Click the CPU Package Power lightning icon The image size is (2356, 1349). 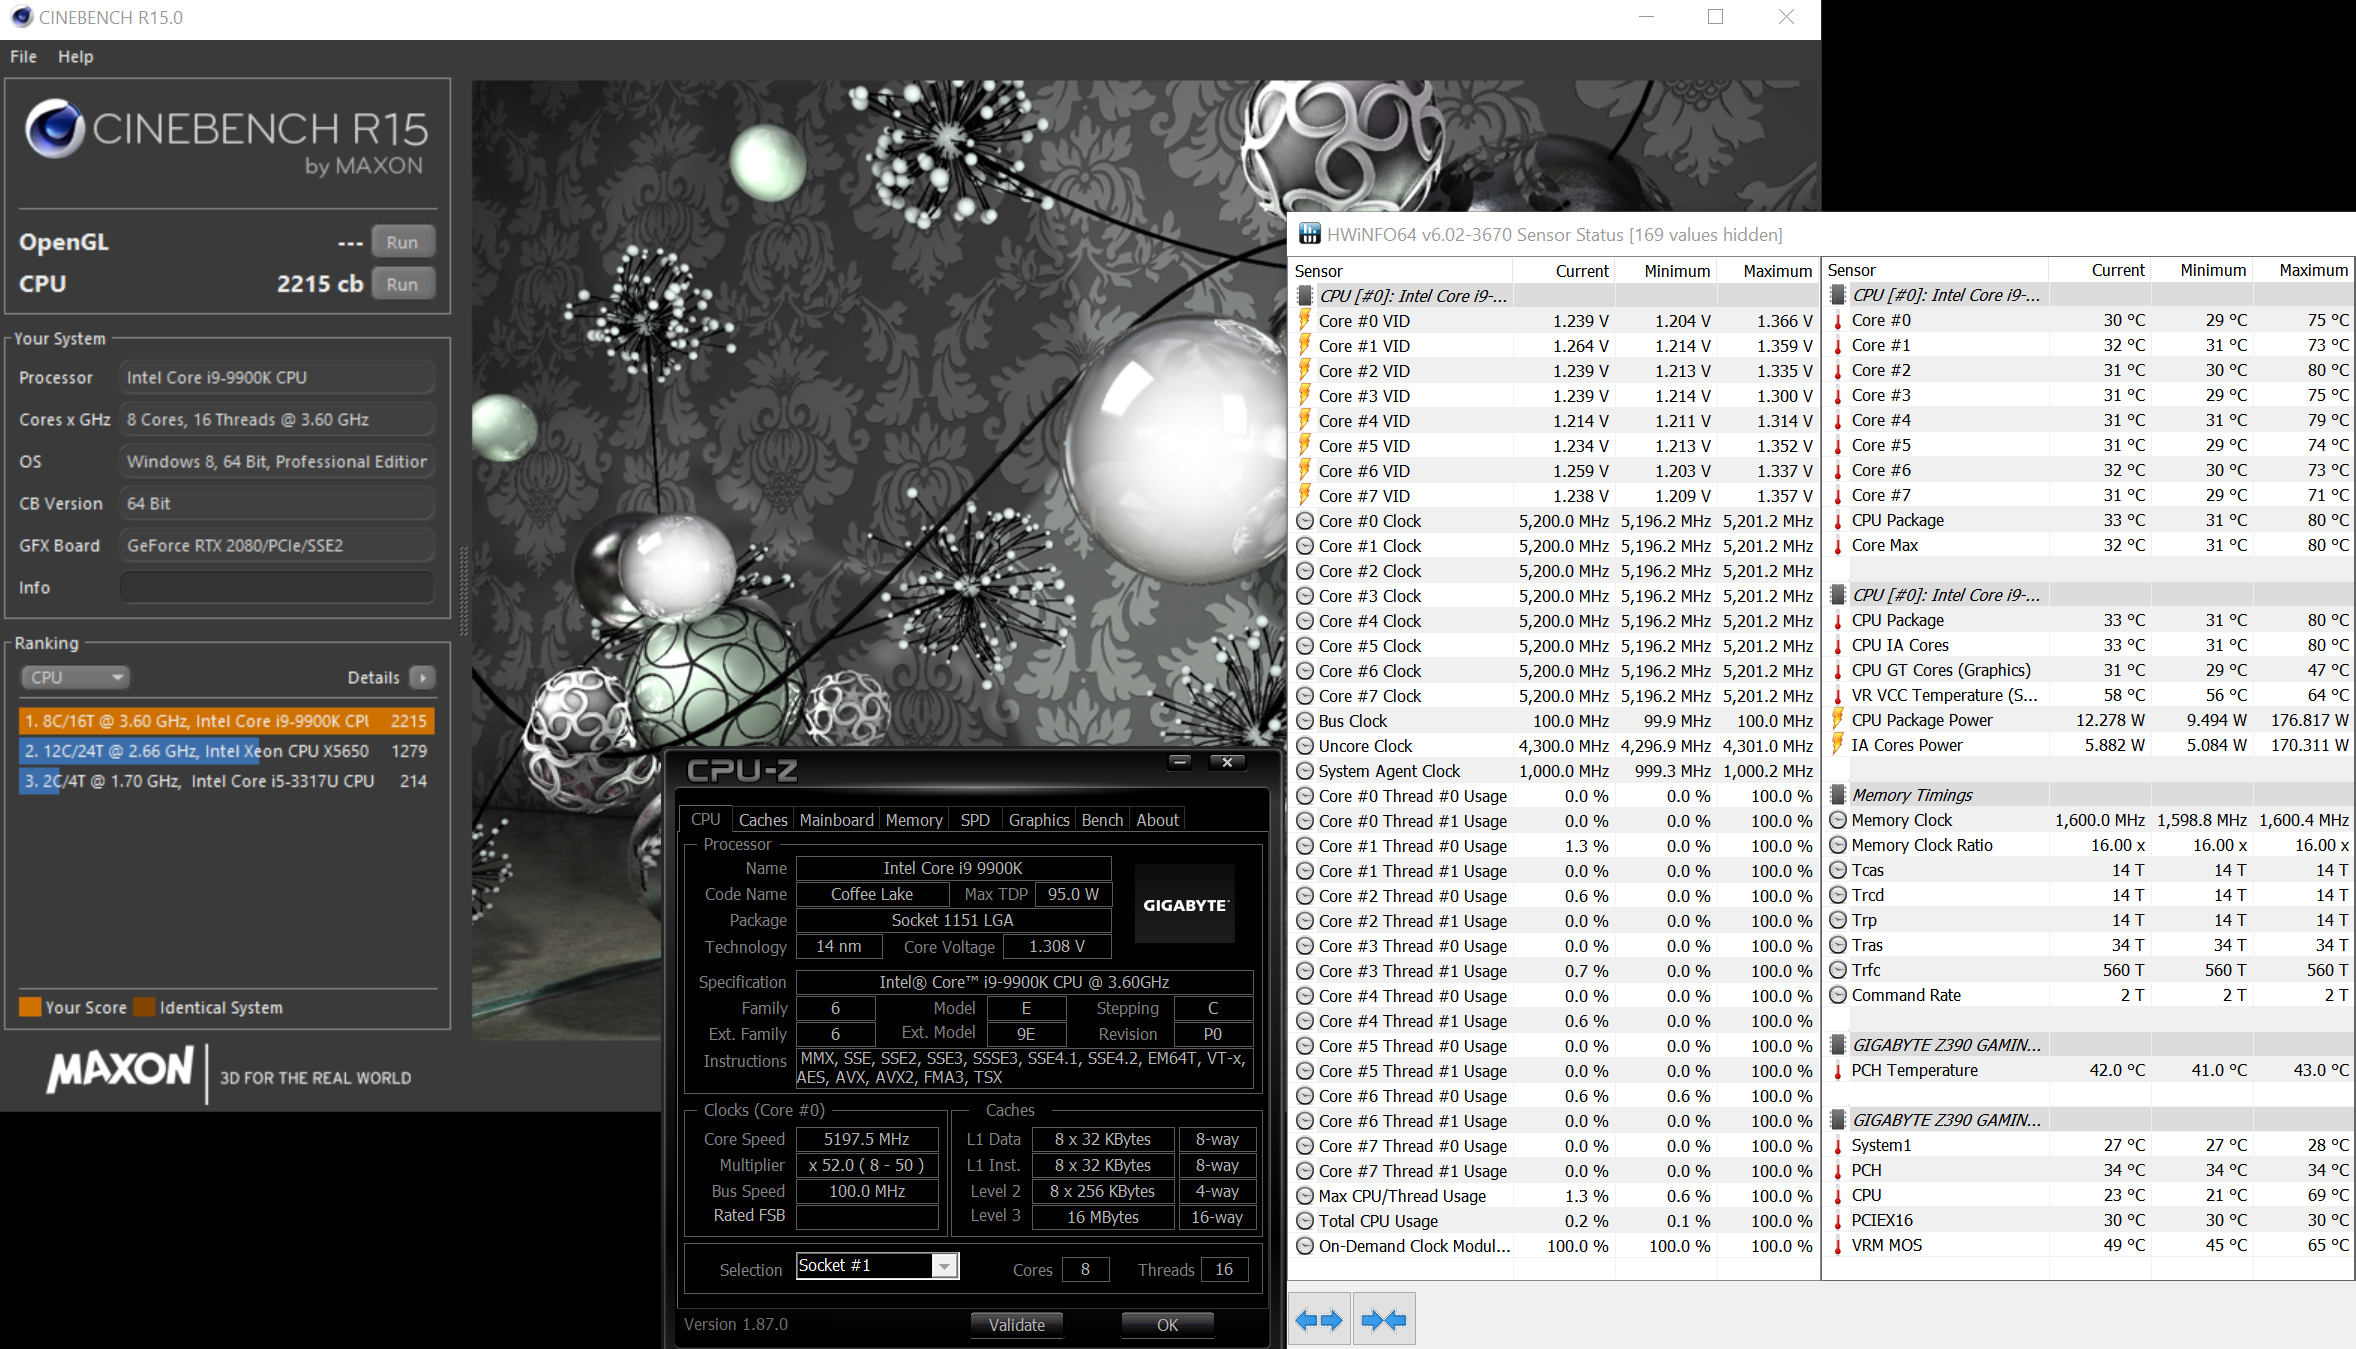tap(1838, 719)
